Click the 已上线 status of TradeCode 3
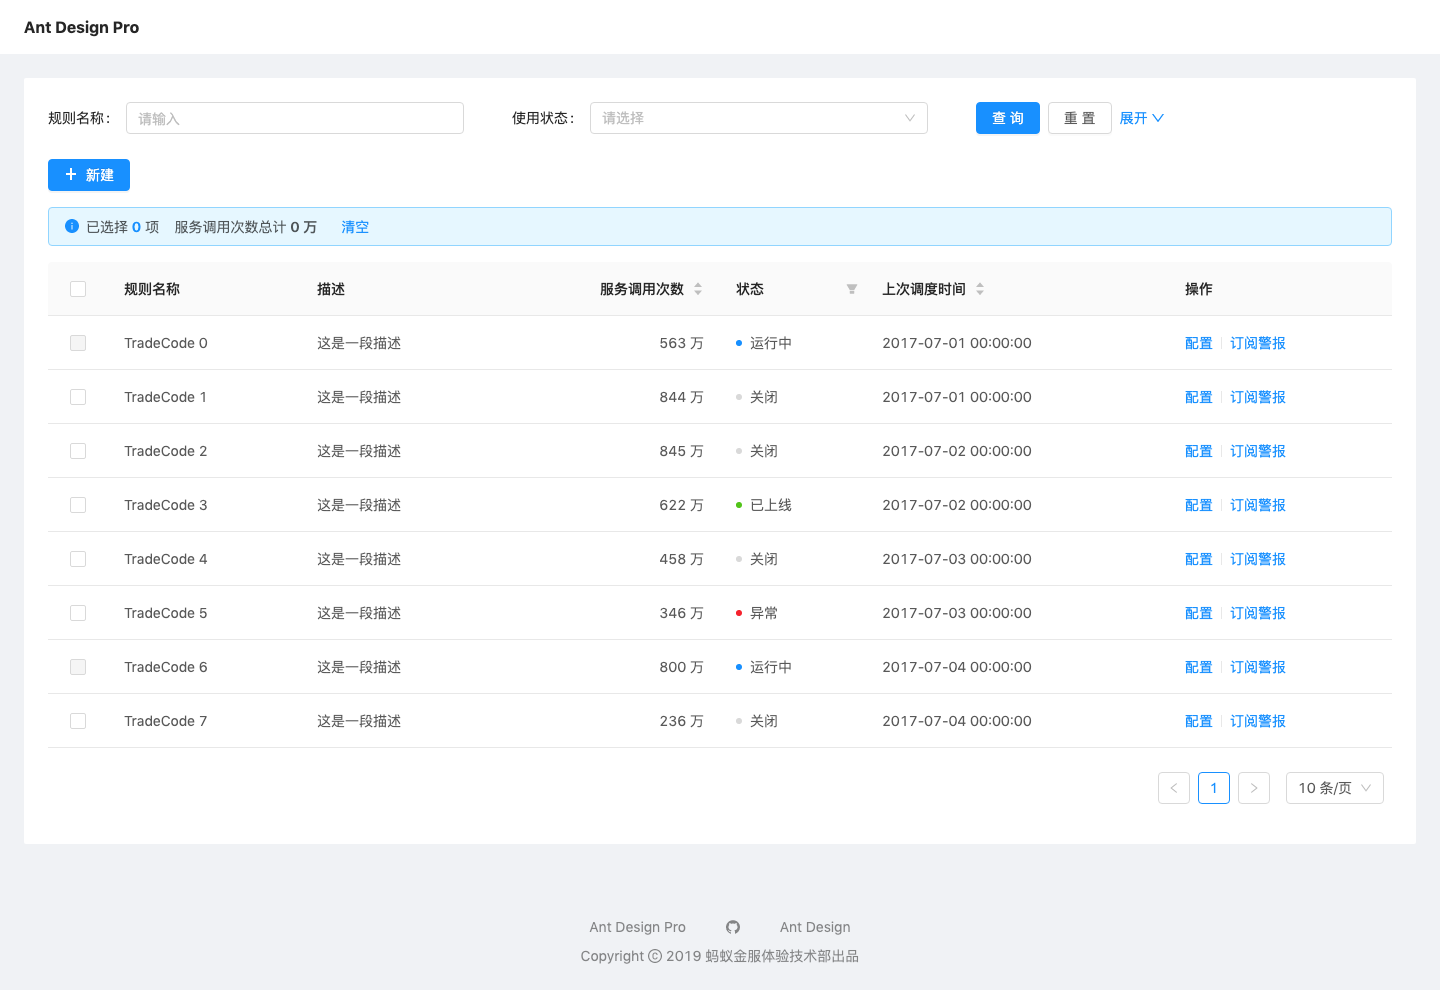The height and width of the screenshot is (990, 1440). 764,505
